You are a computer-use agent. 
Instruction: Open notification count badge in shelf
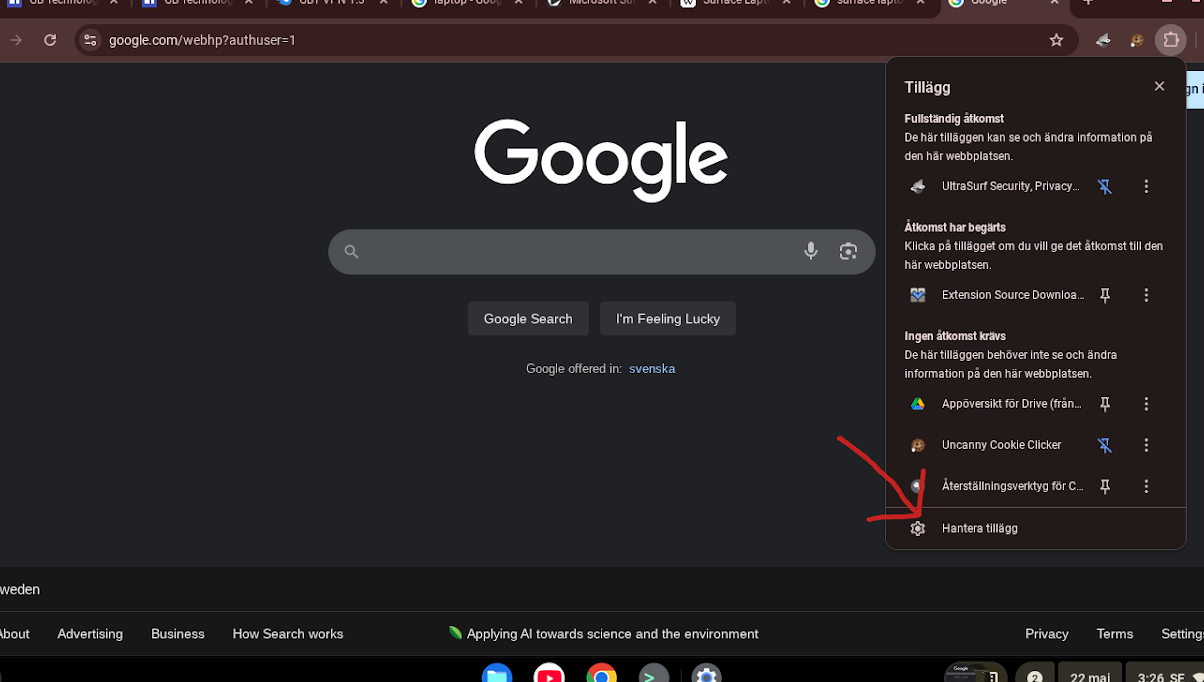click(x=1035, y=676)
